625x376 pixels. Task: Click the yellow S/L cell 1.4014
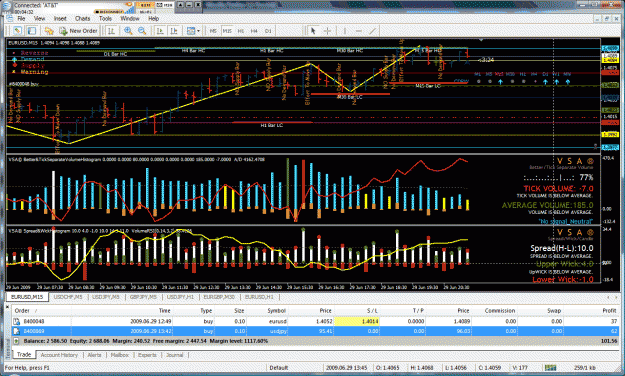tap(356, 321)
